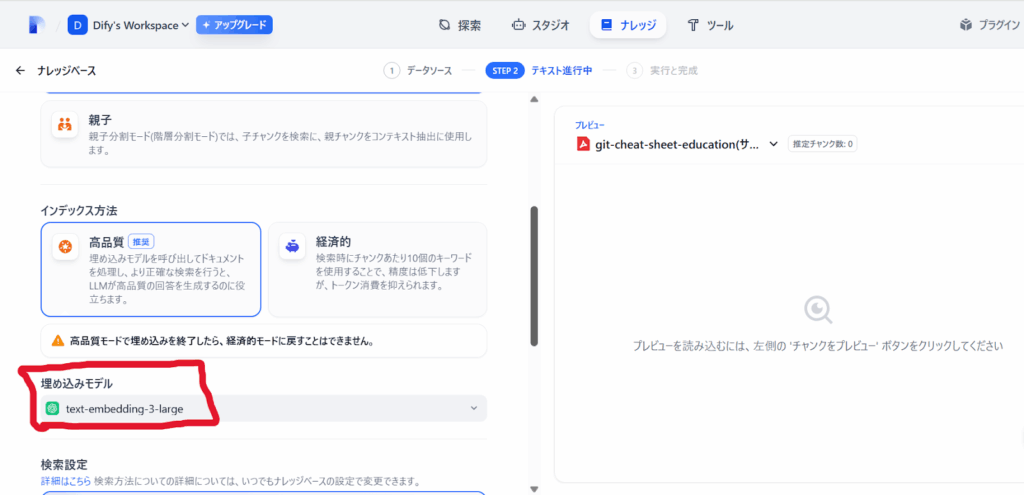Click the 高品質 index method icon
The width and height of the screenshot is (1024, 495).
(x=66, y=247)
